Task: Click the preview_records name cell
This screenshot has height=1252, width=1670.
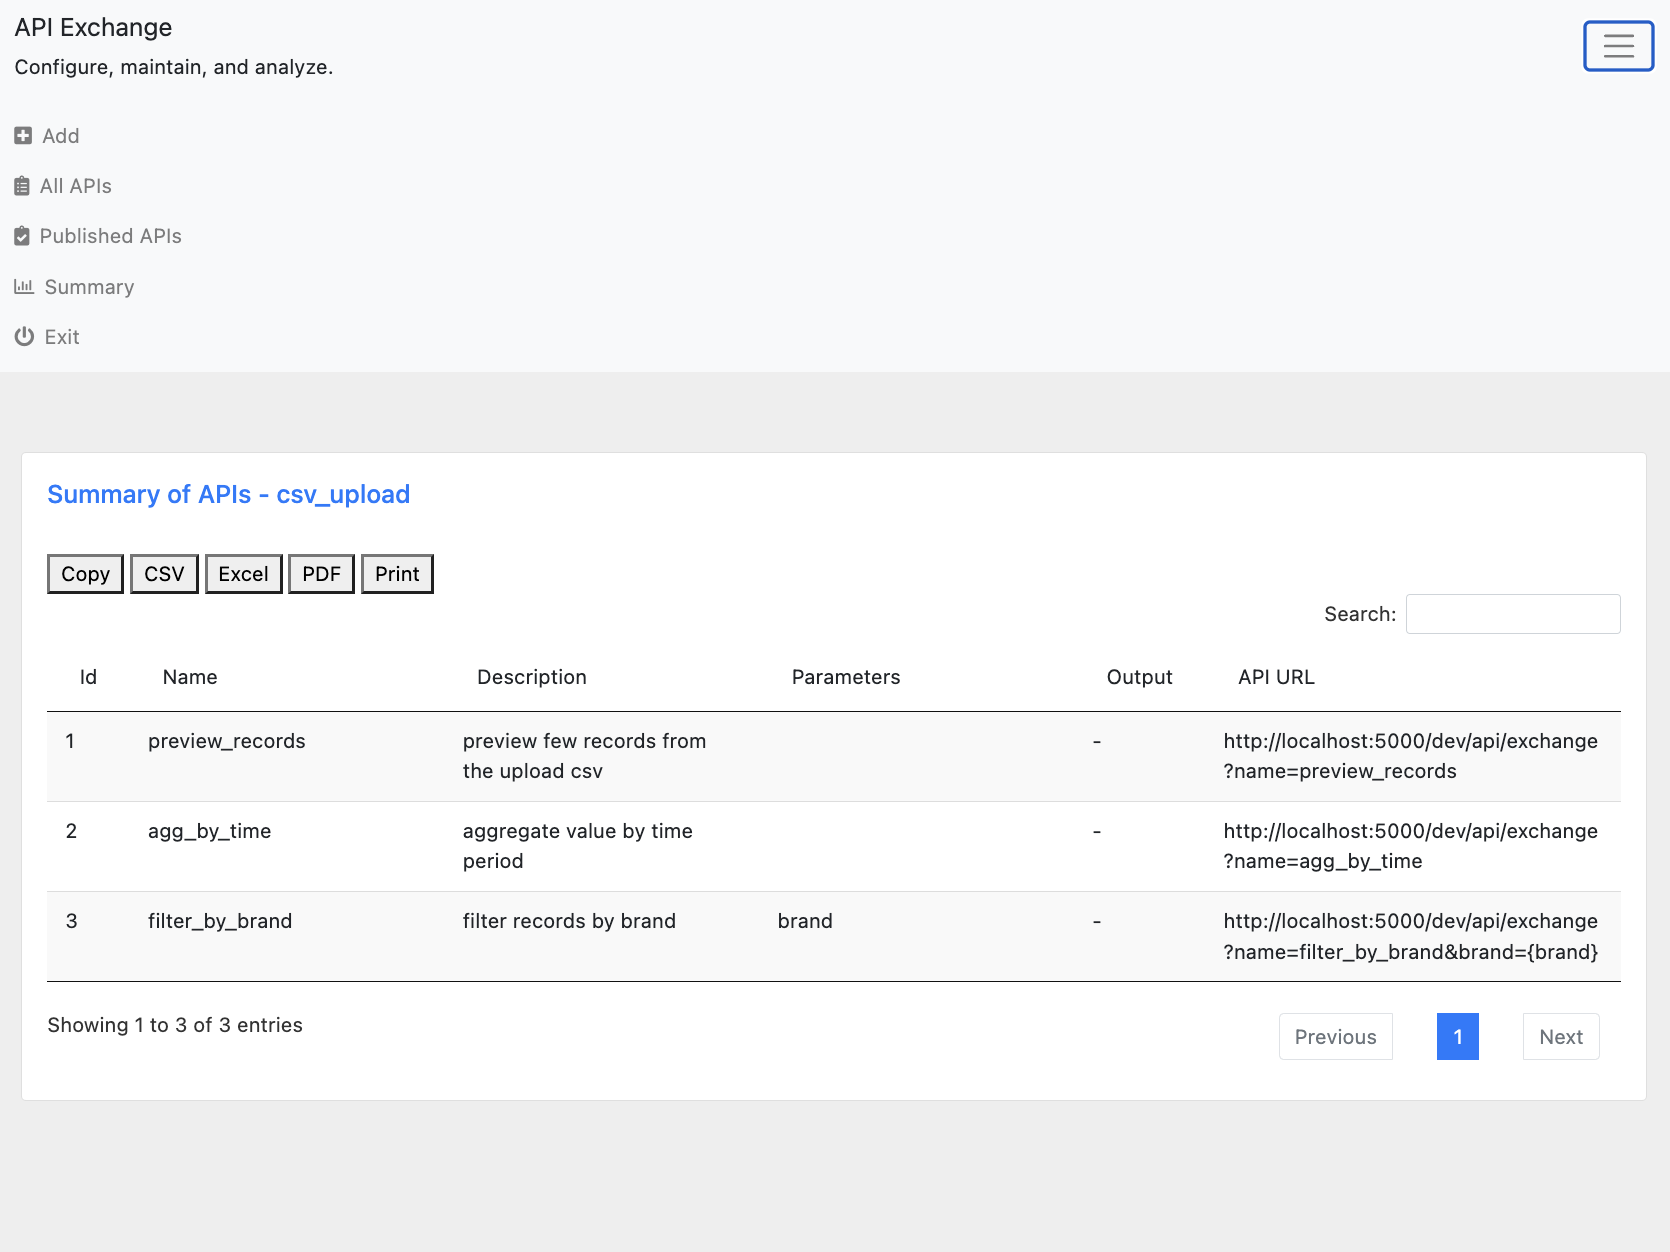Action: point(227,741)
